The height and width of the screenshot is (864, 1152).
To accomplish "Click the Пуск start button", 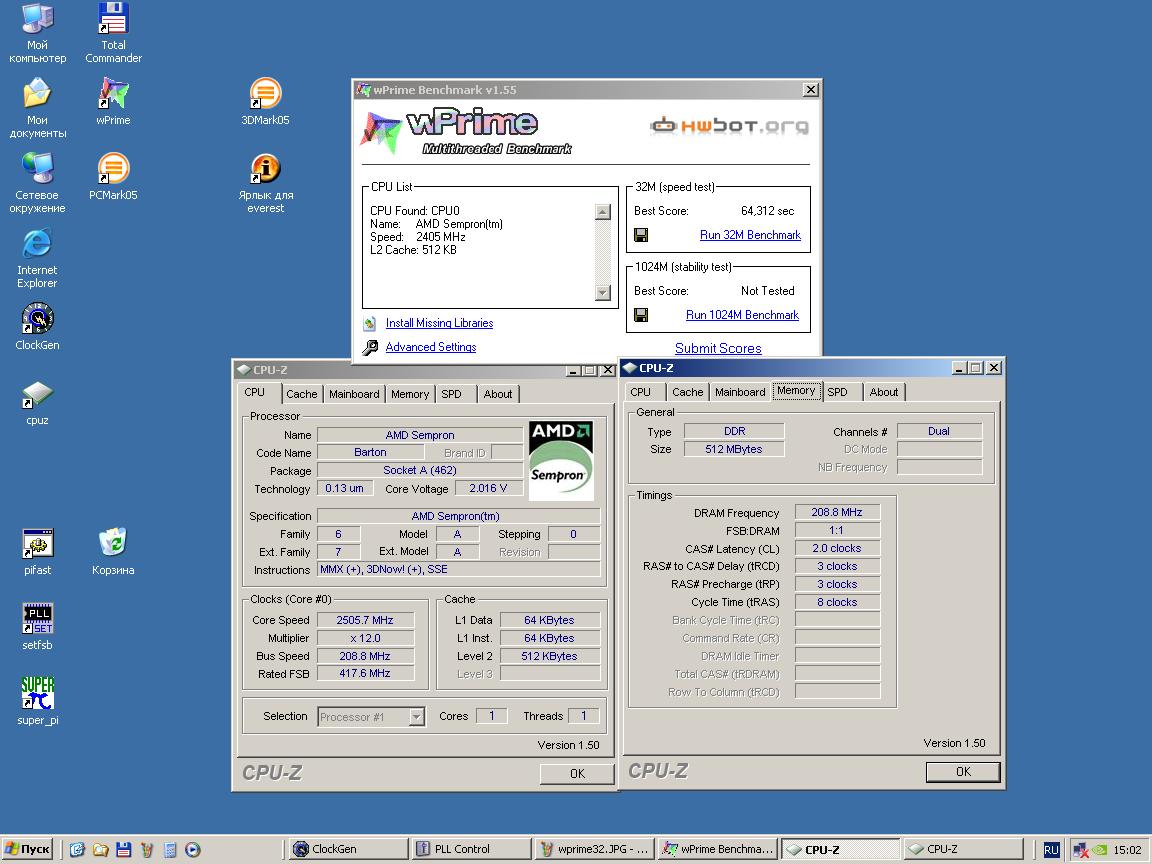I will coord(29,849).
